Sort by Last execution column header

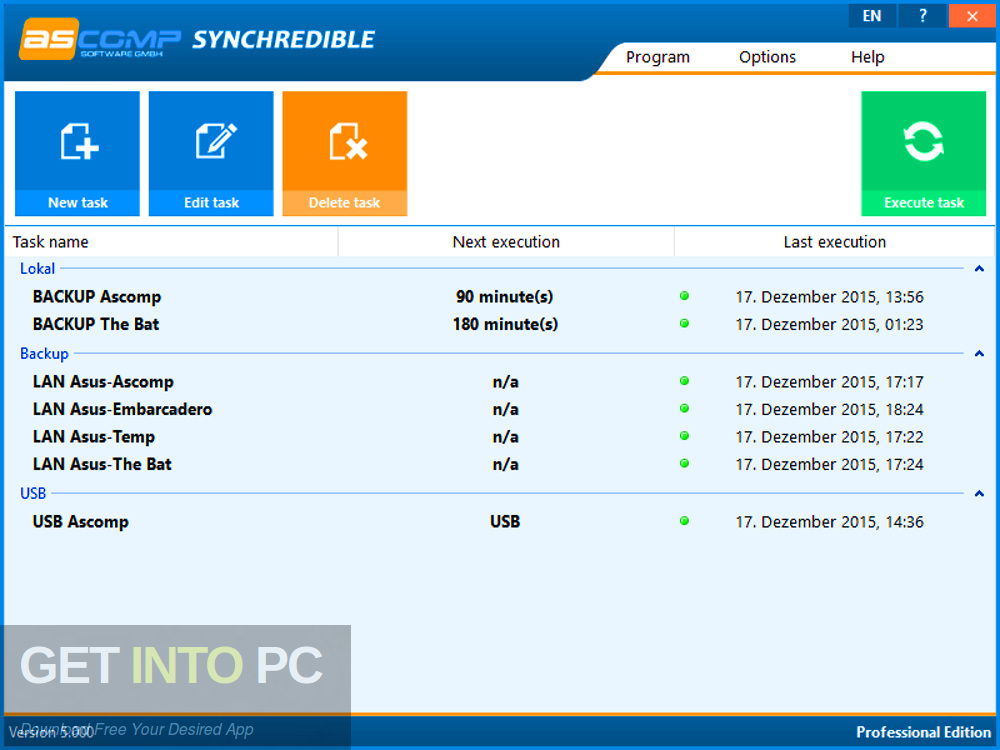pyautogui.click(x=834, y=242)
